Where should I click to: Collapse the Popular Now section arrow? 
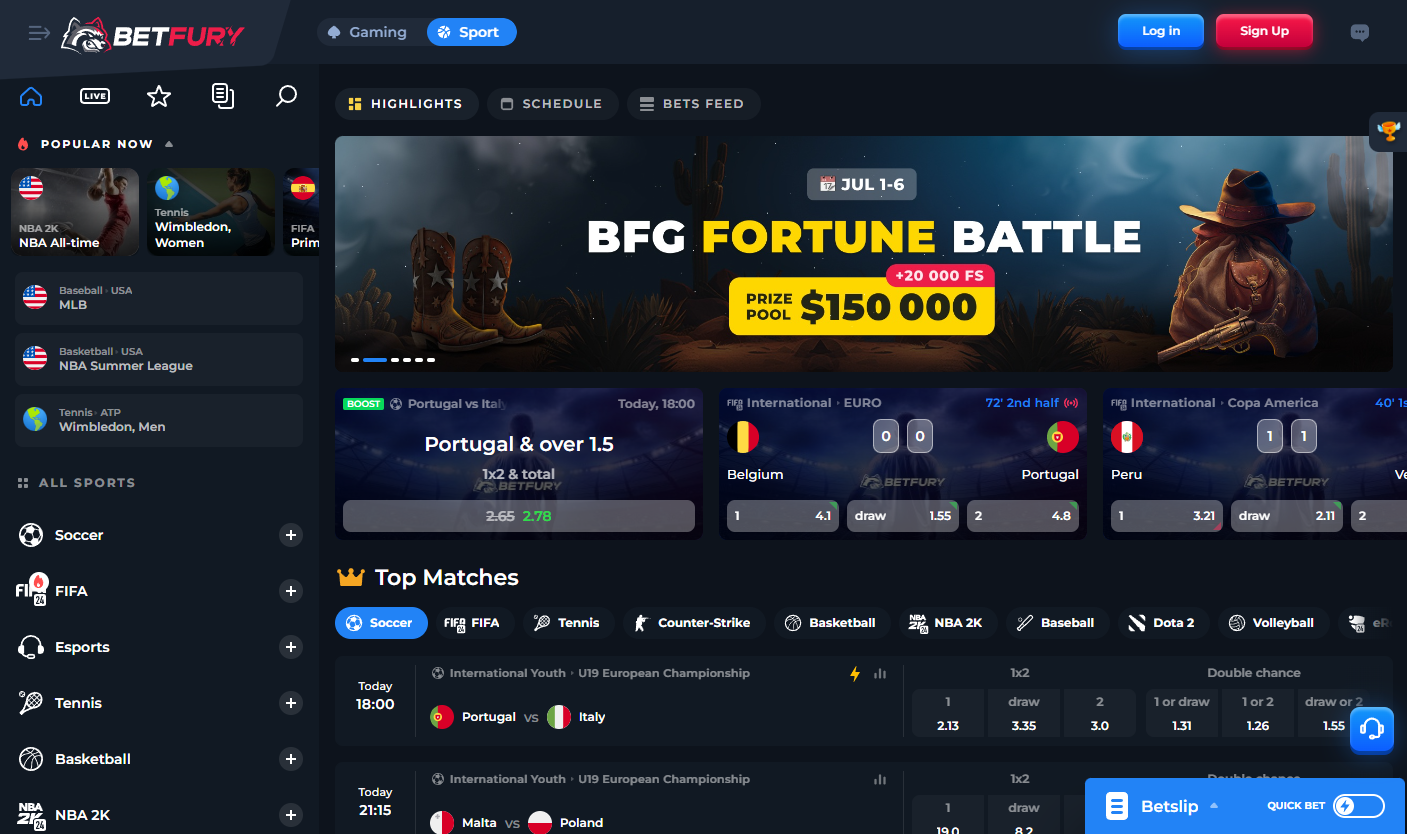[169, 144]
